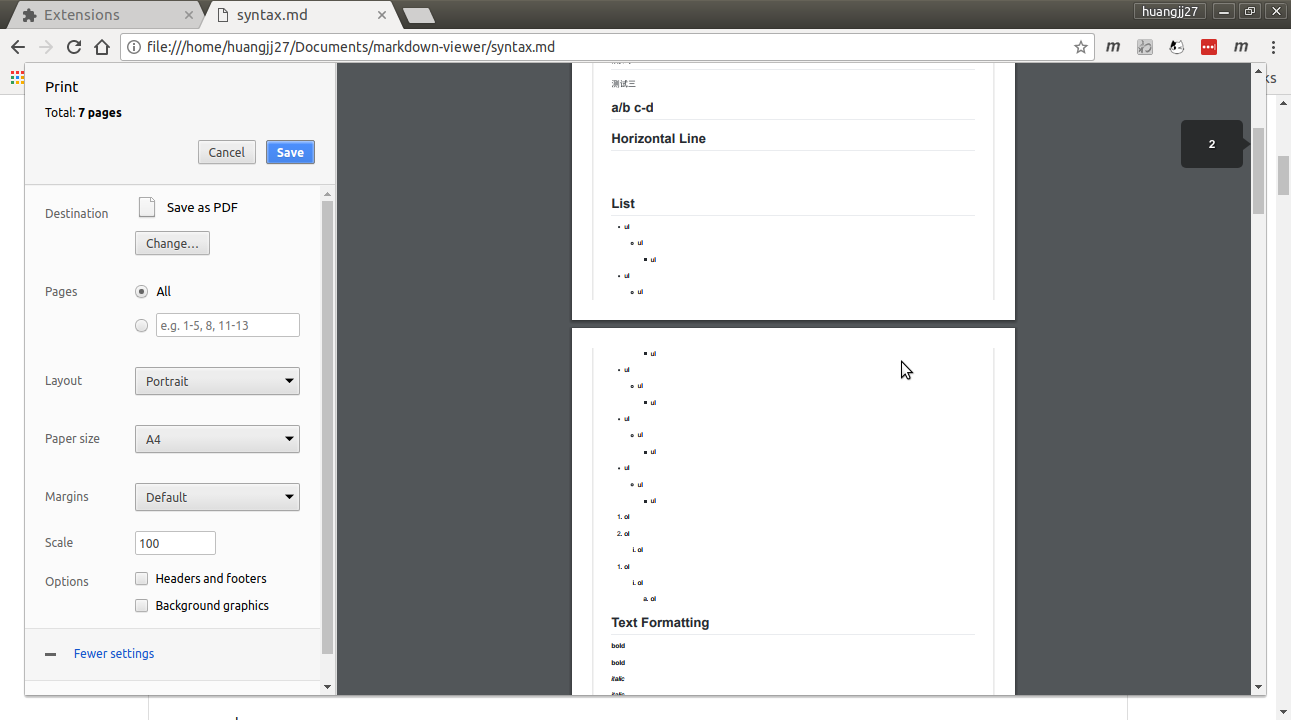This screenshot has width=1291, height=720.
Task: Open the cat face extension icon
Action: click(x=1177, y=47)
